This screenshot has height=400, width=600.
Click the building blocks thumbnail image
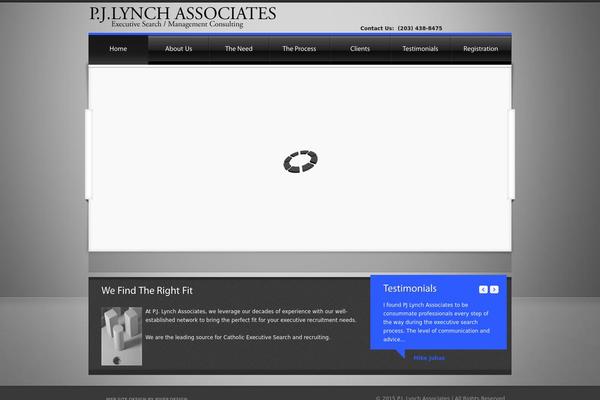click(x=122, y=336)
